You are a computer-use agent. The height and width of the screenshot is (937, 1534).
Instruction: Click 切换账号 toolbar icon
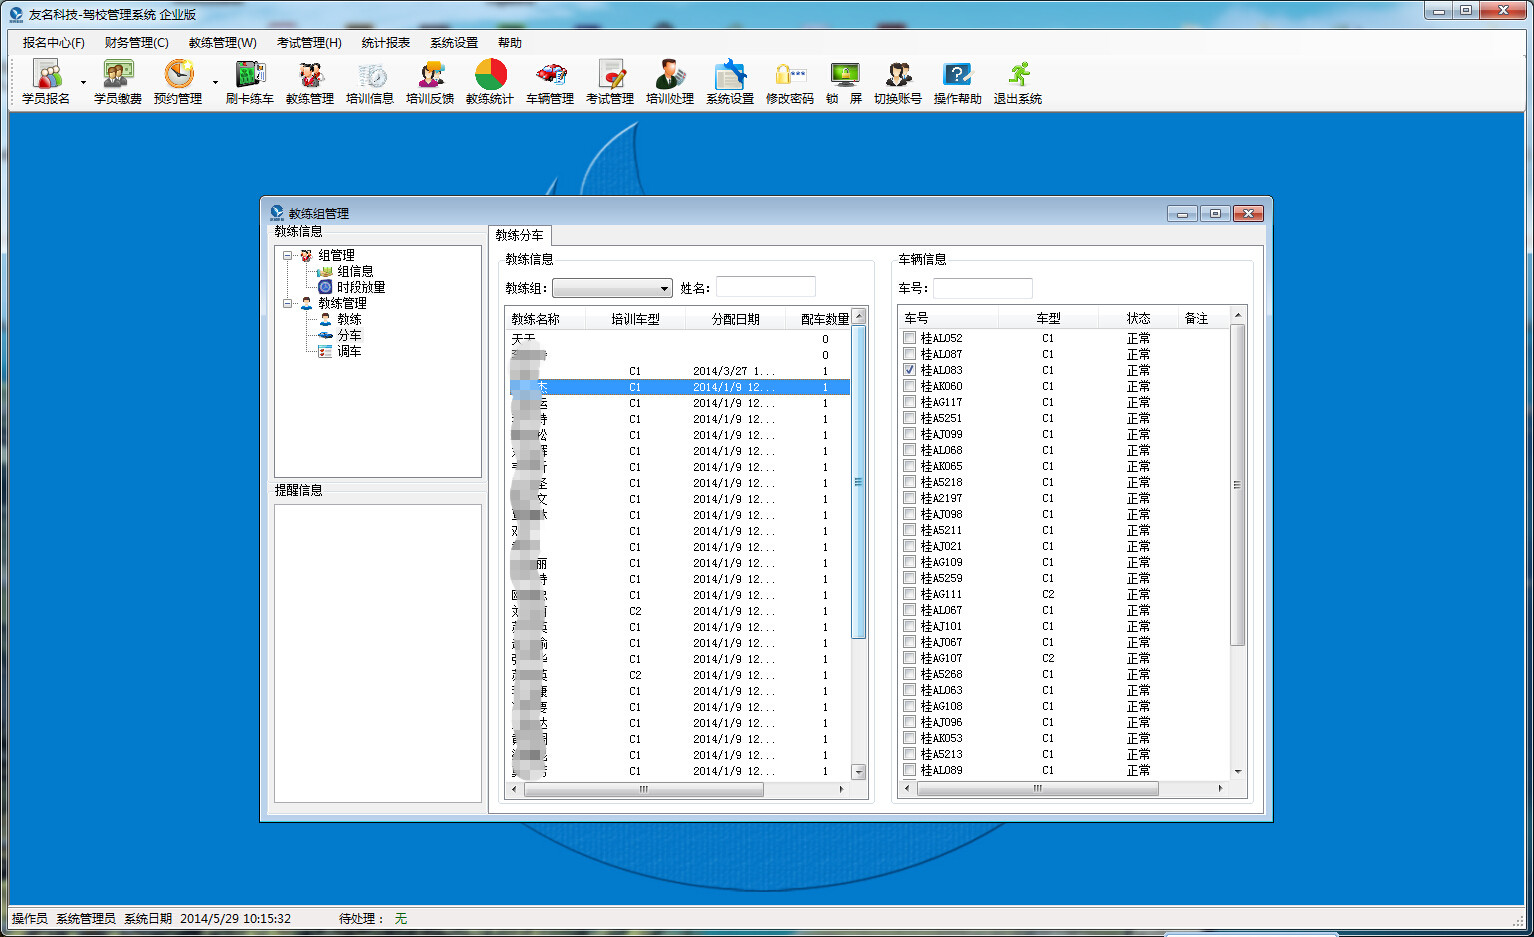point(898,82)
